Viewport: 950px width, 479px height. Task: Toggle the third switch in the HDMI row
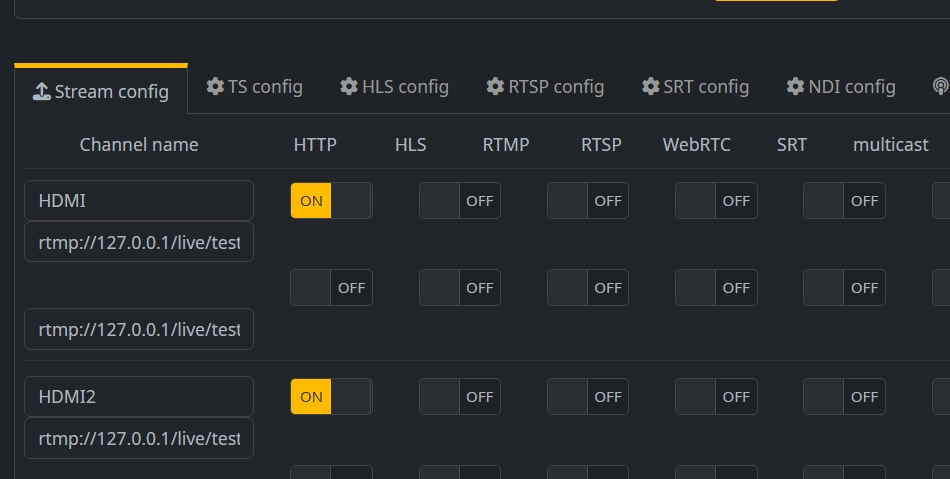click(587, 201)
